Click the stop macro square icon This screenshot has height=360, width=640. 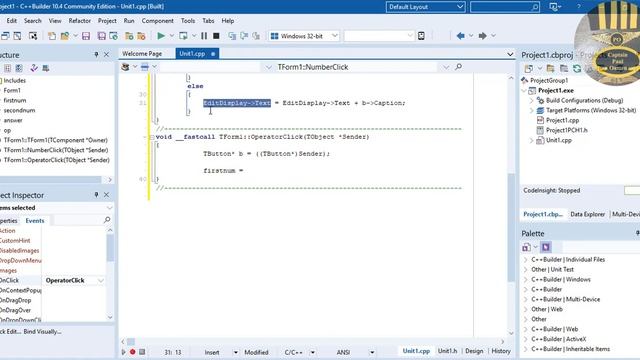pyautogui.click(x=142, y=352)
